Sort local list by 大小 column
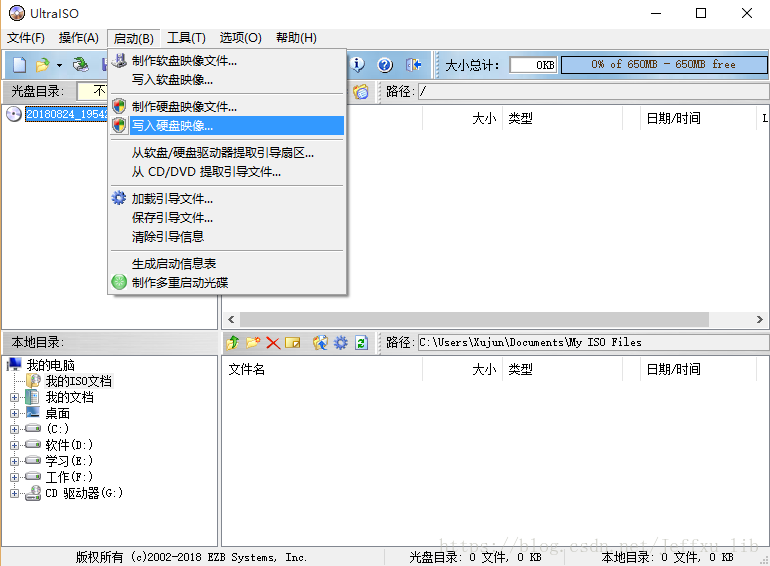 (462, 369)
